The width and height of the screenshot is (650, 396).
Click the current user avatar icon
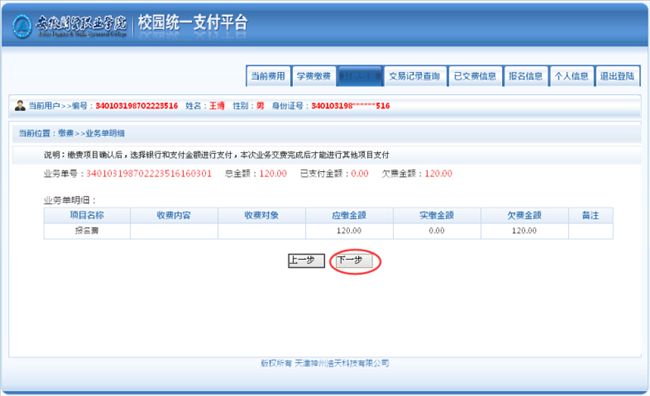(20, 106)
